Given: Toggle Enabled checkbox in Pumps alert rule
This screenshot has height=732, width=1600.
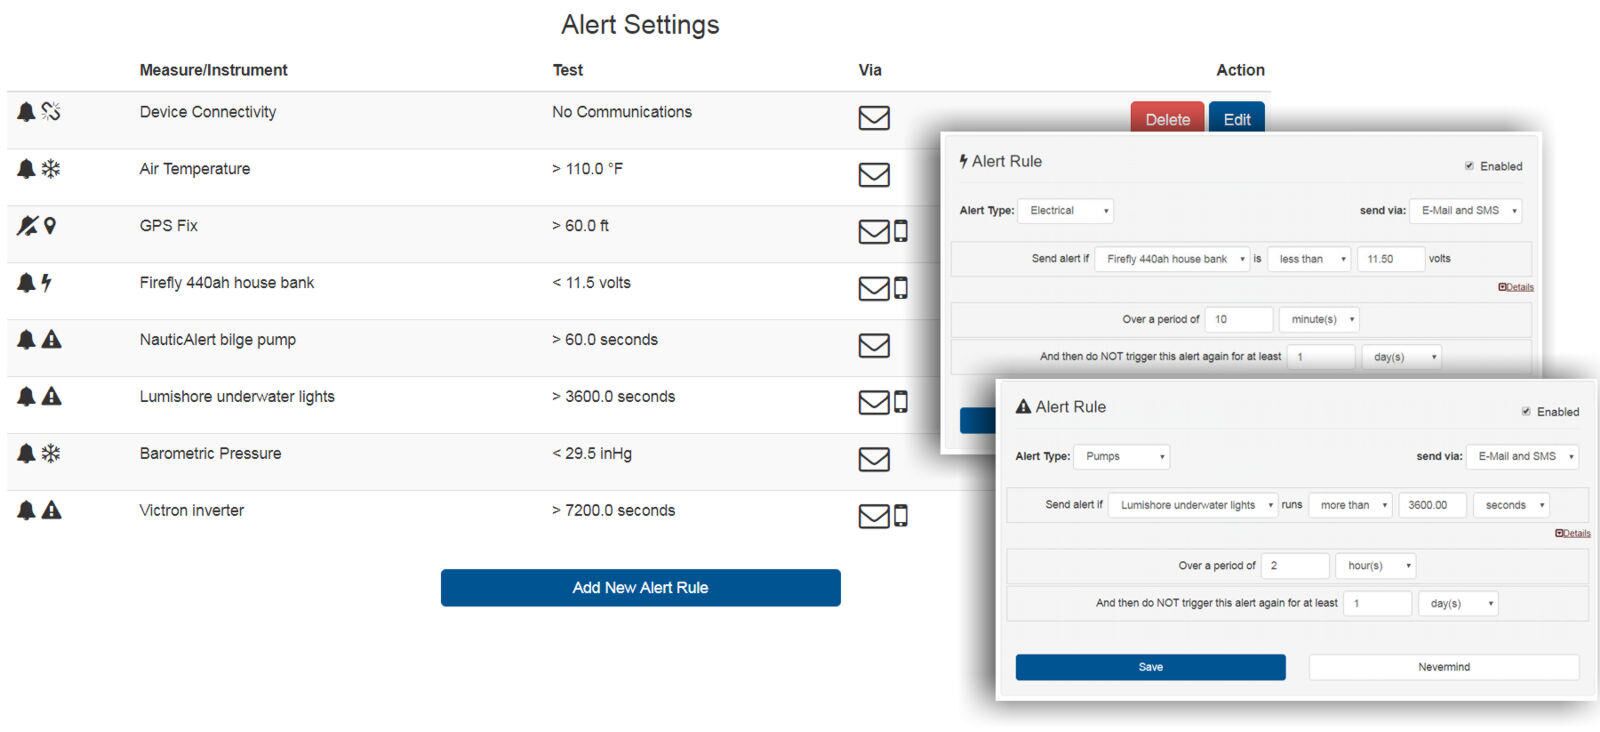Looking at the screenshot, I should (x=1526, y=411).
